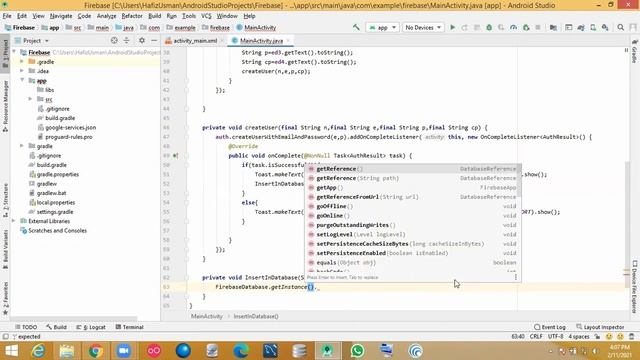Viewport: 640px width, 360px height.
Task: Open the Build menu
Action: (154, 16)
